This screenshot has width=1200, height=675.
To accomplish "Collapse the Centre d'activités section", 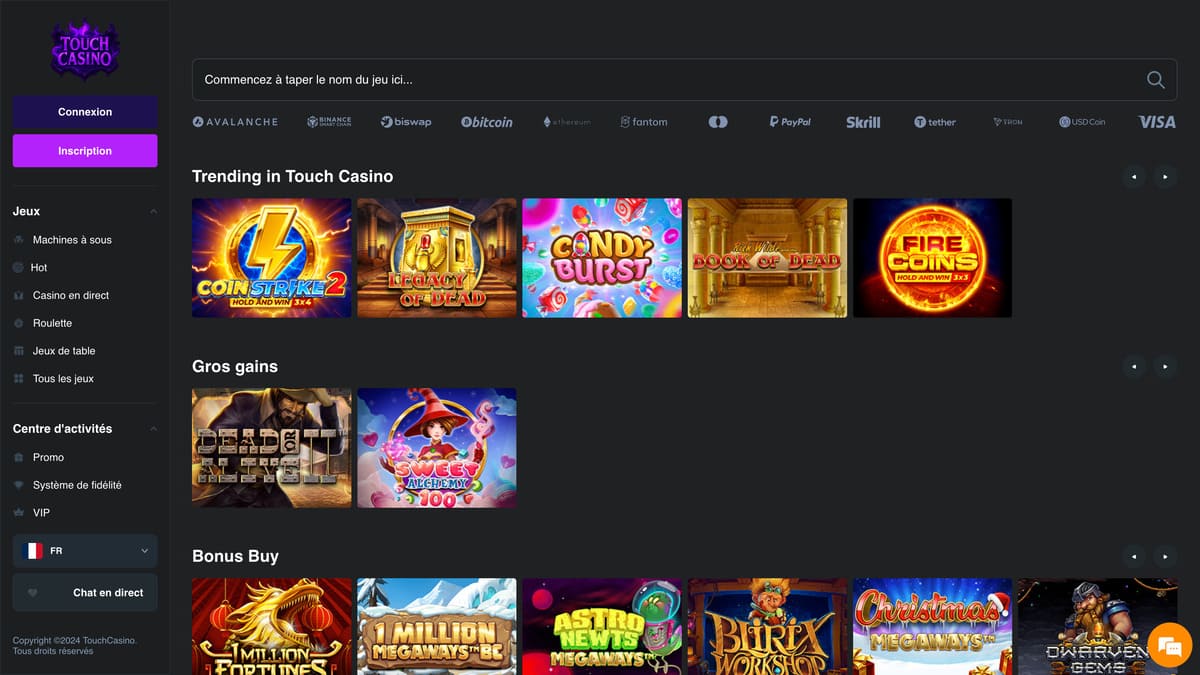I will coord(152,428).
